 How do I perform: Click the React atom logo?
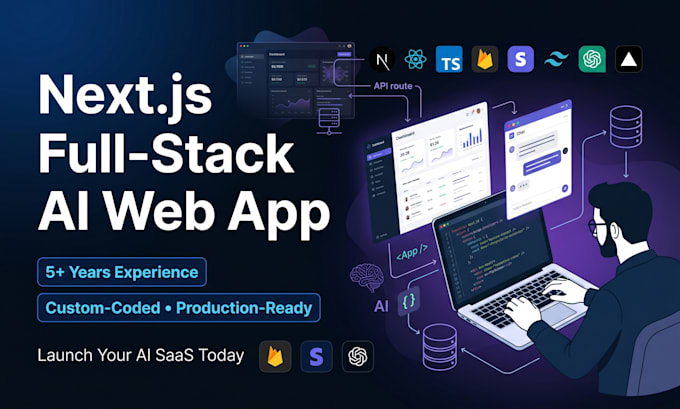click(415, 59)
